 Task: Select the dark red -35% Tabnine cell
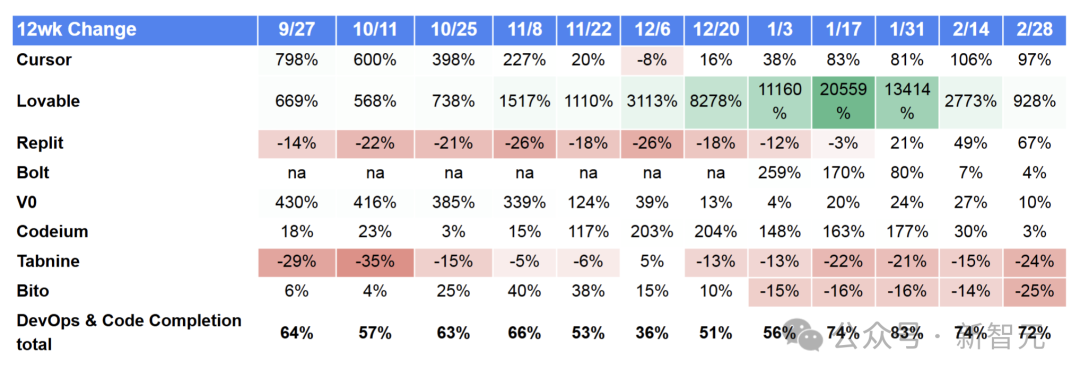pyautogui.click(x=374, y=262)
